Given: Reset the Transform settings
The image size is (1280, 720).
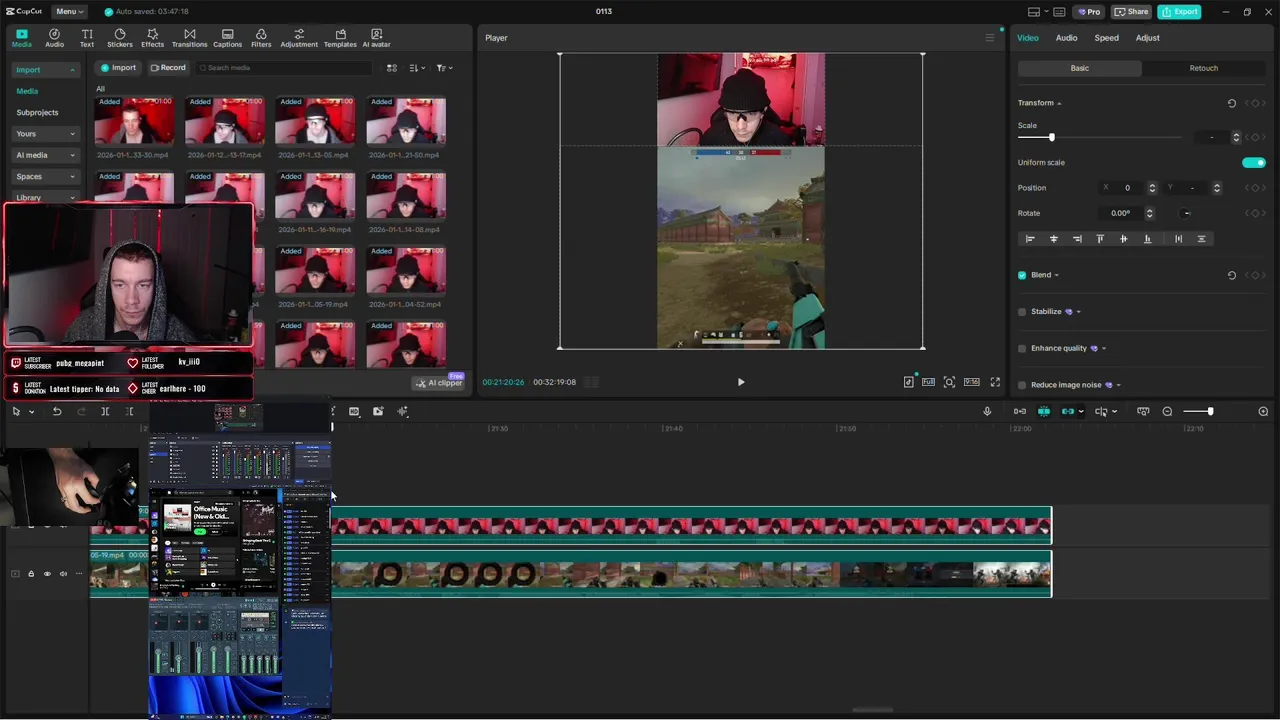Looking at the screenshot, I should 1231,103.
